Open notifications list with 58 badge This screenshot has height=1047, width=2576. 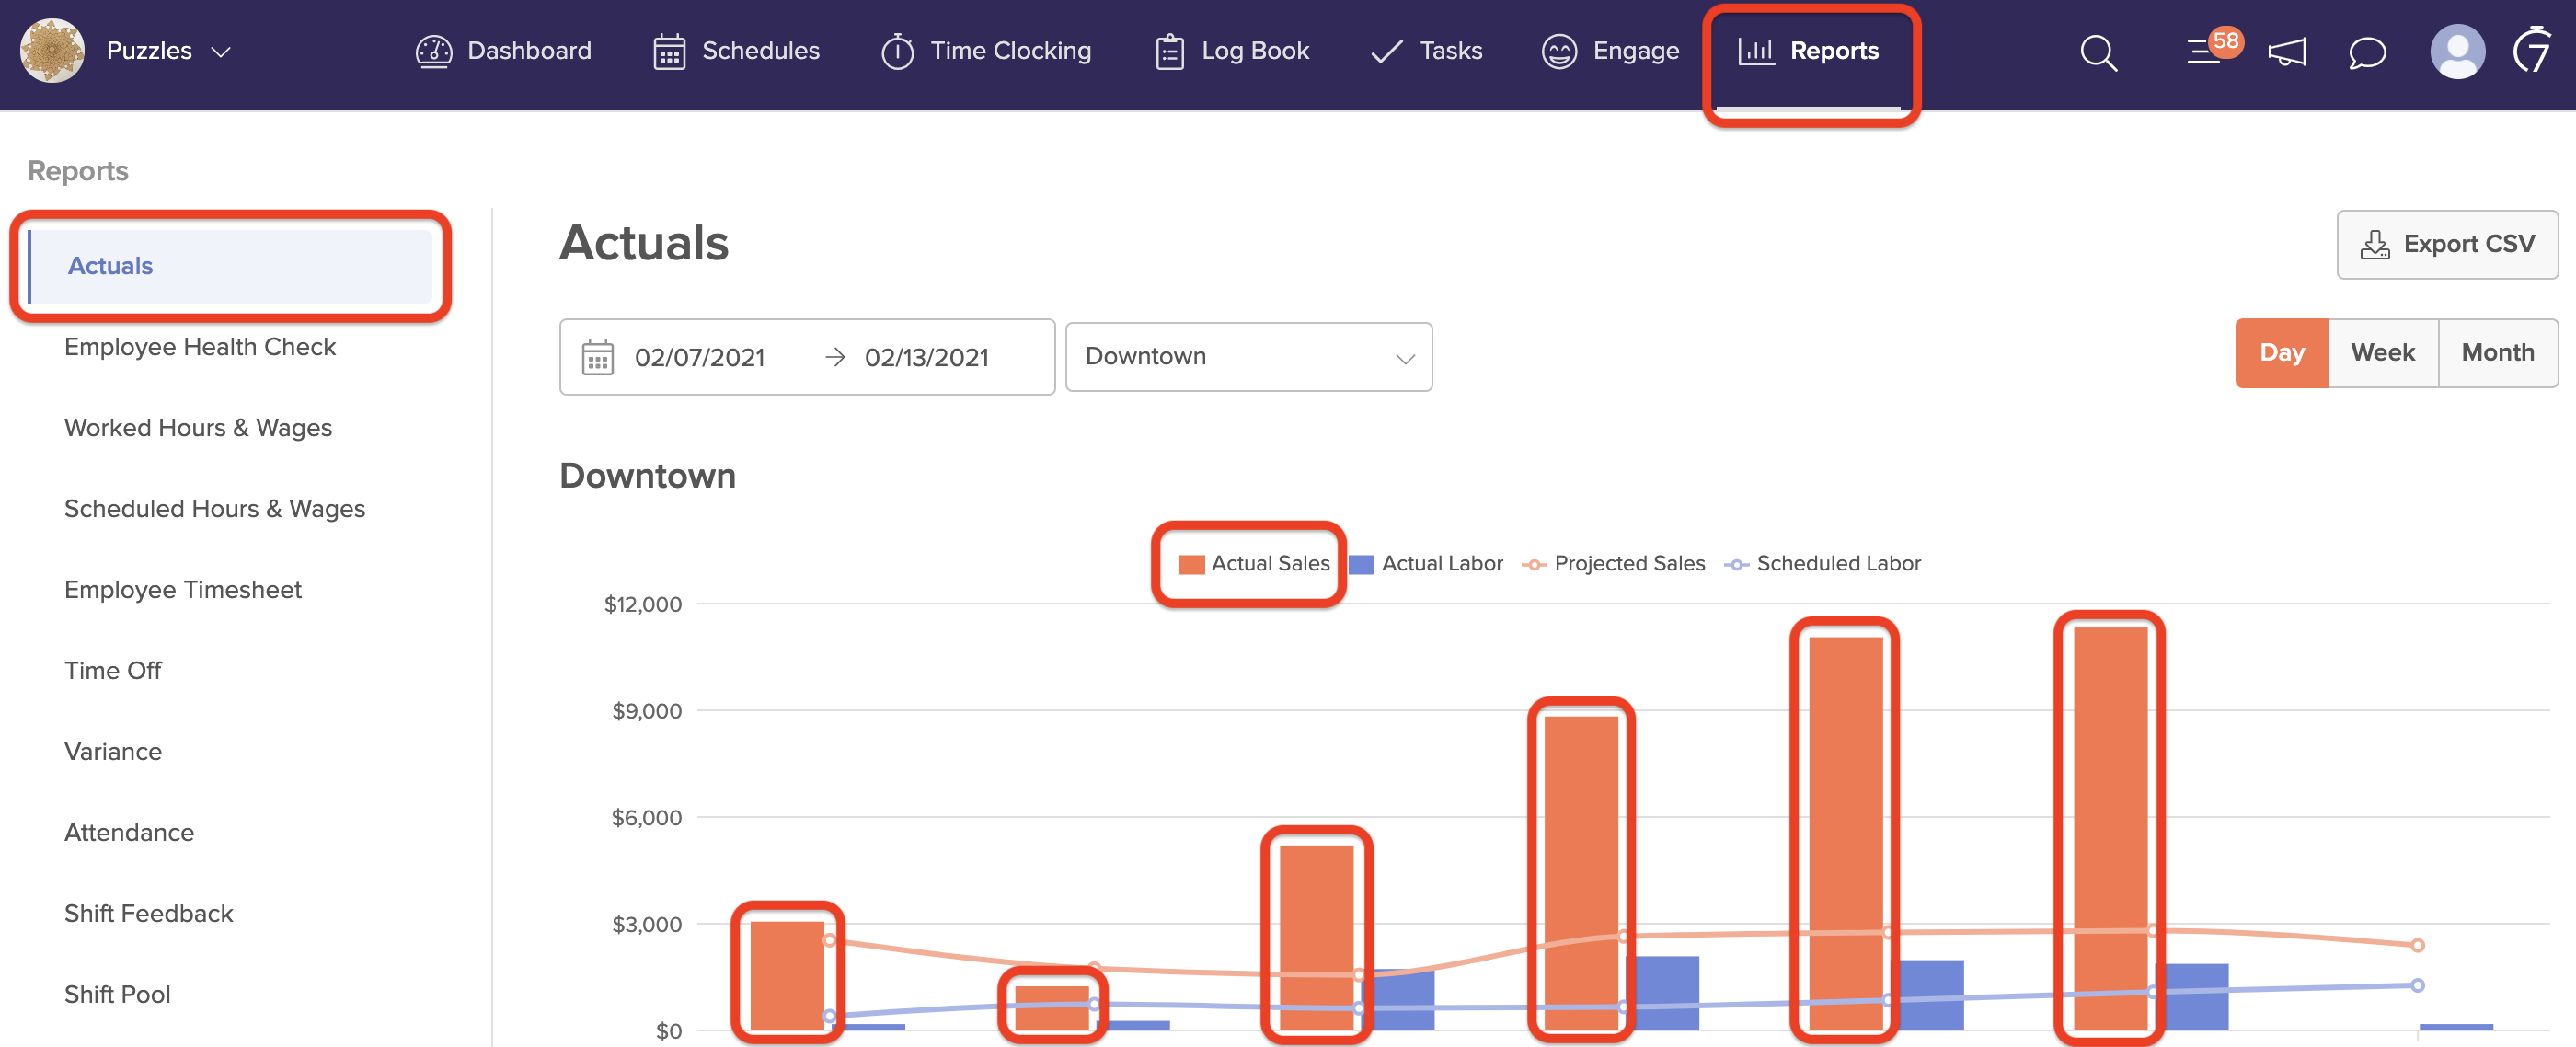click(2205, 52)
